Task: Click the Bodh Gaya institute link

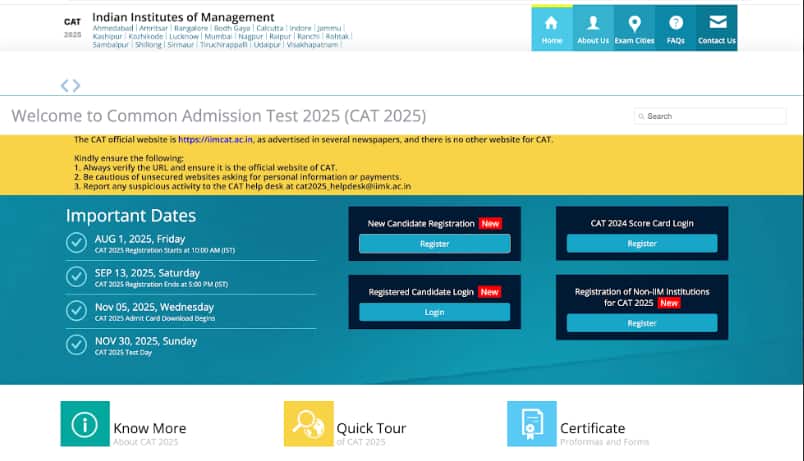Action: pos(232,28)
